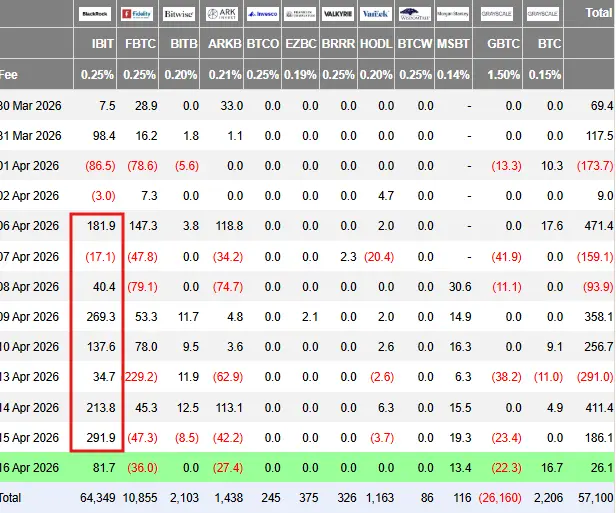Select the (173.7) total outflow

[595, 166]
